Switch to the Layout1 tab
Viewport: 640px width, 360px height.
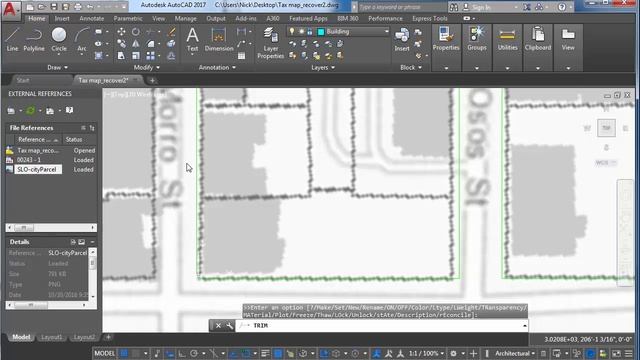pyautogui.click(x=52, y=337)
